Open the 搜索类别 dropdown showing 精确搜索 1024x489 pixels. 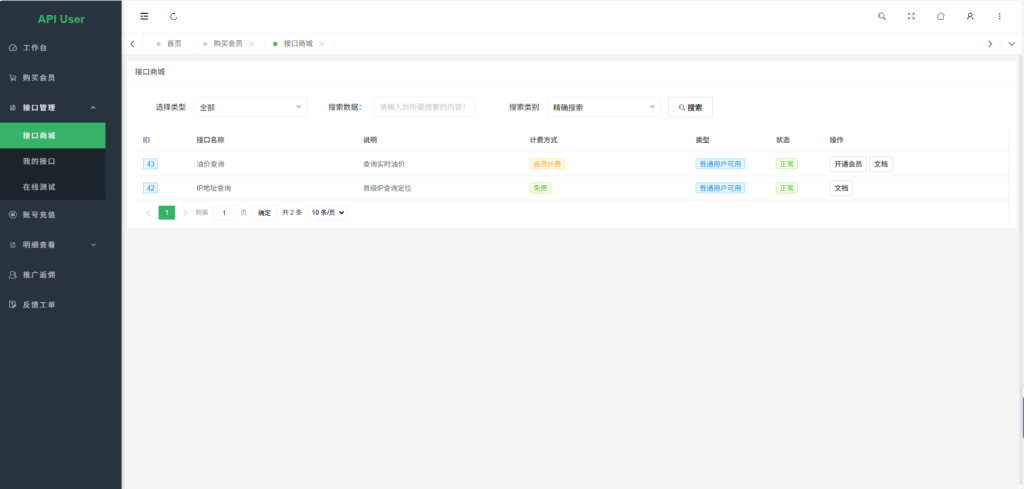point(604,107)
